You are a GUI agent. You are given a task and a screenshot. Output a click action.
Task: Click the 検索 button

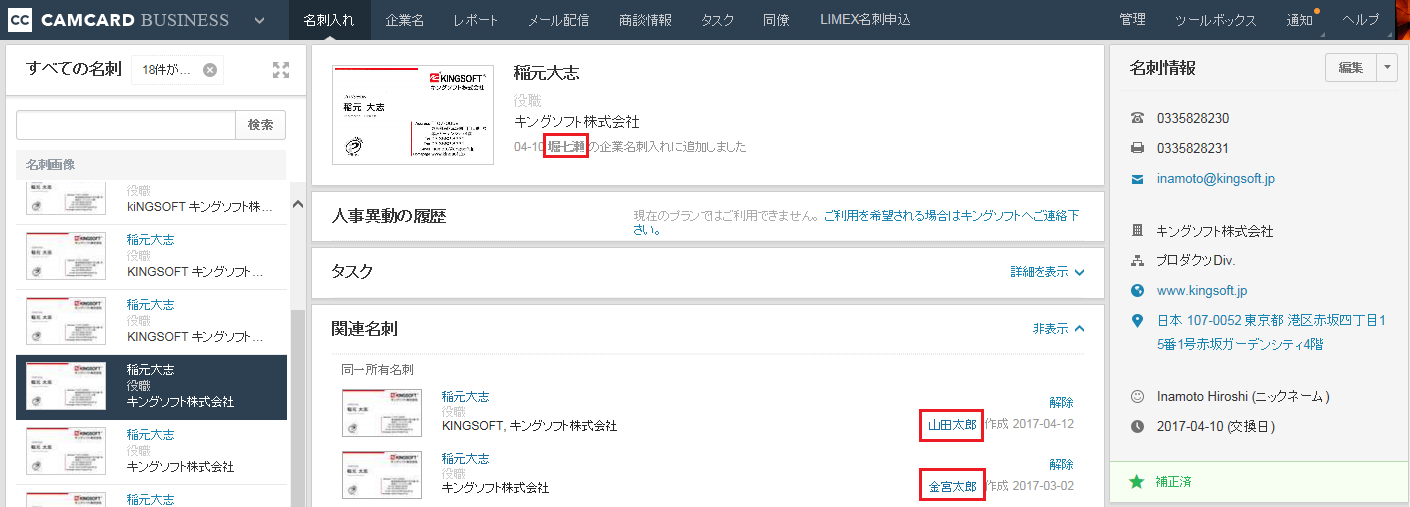[260, 125]
